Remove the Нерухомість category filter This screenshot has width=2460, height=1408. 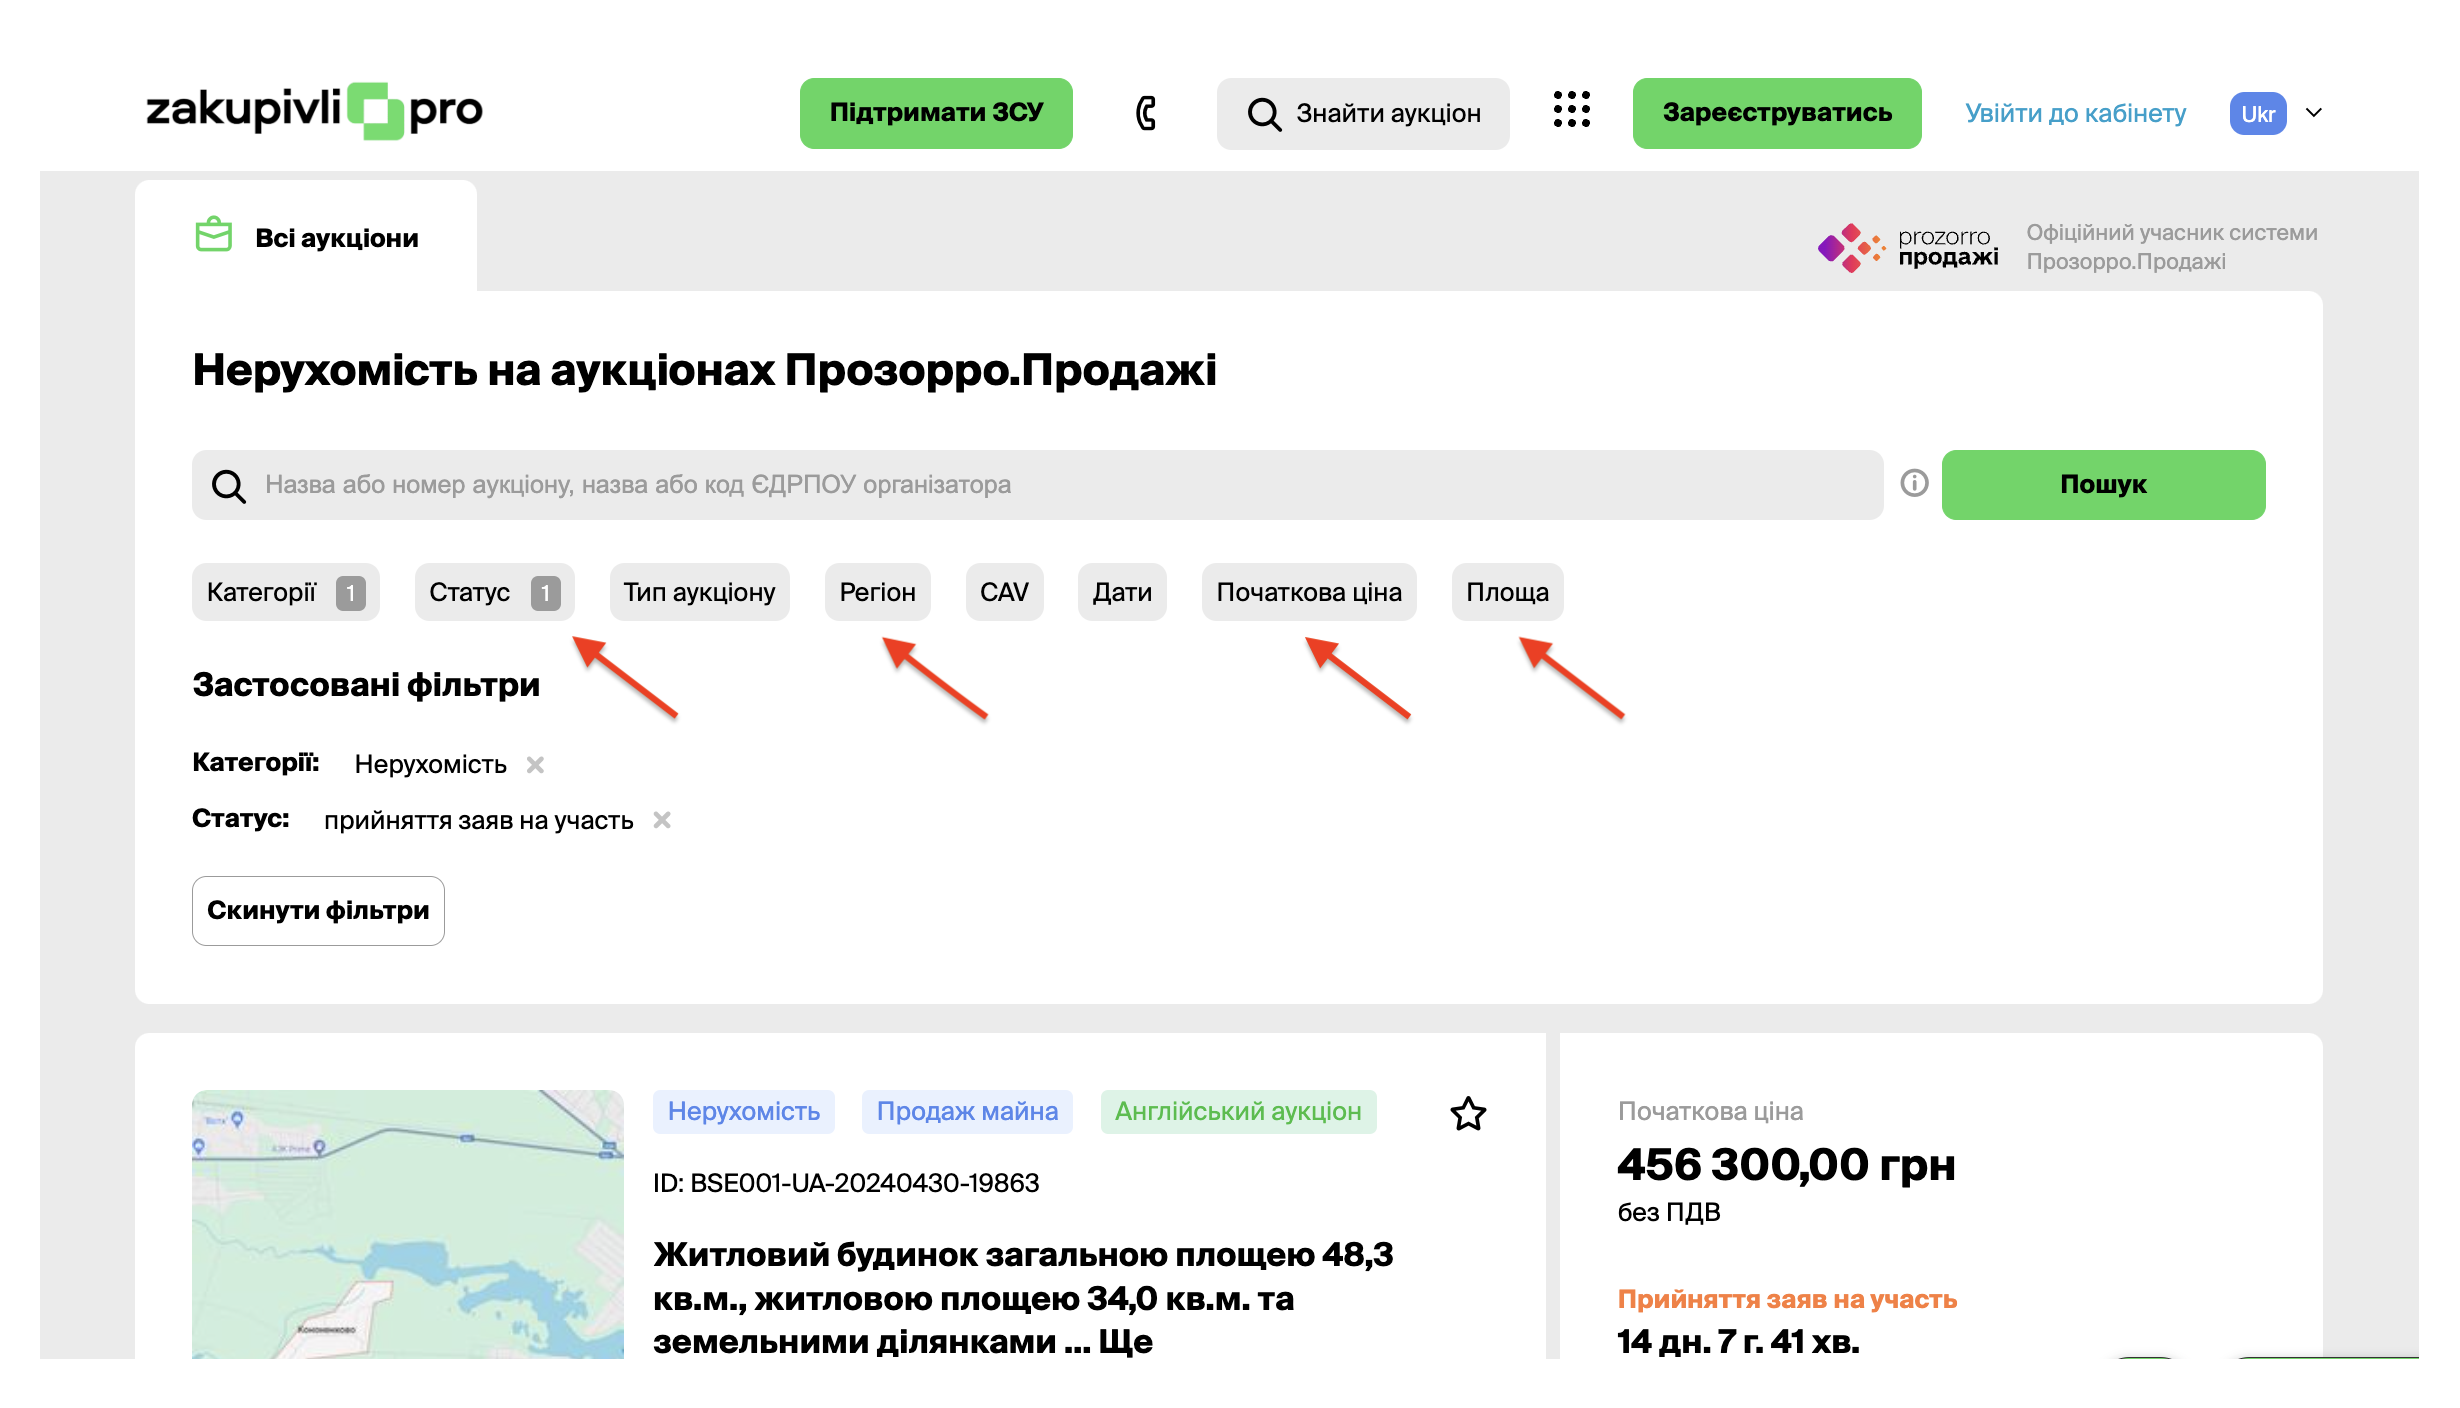pyautogui.click(x=536, y=765)
